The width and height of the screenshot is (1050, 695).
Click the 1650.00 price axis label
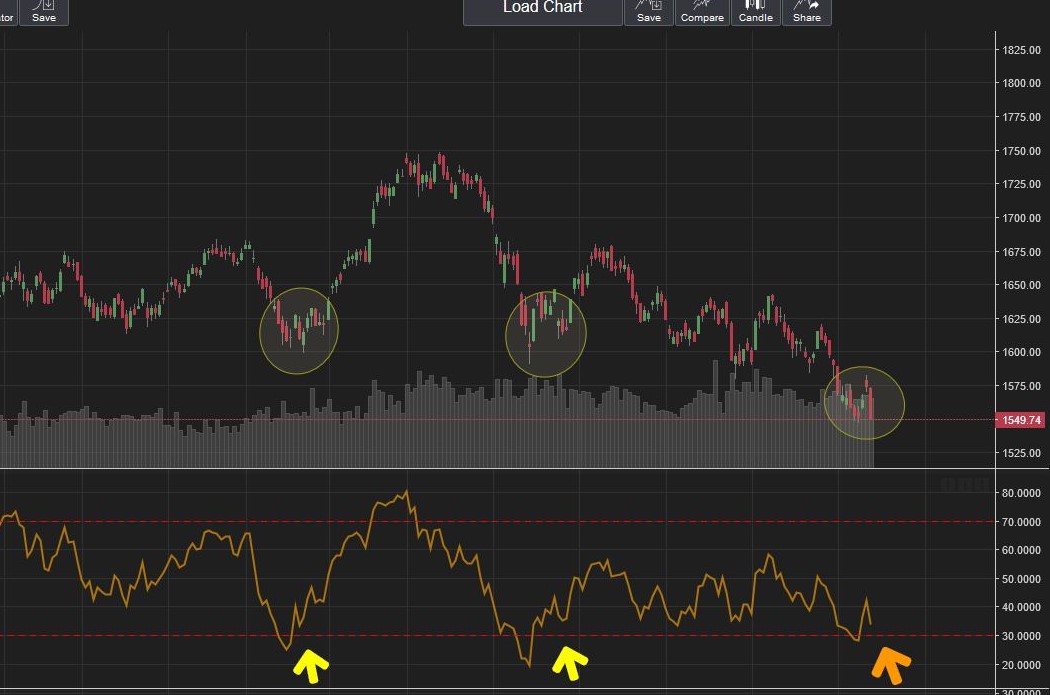pyautogui.click(x=1021, y=285)
